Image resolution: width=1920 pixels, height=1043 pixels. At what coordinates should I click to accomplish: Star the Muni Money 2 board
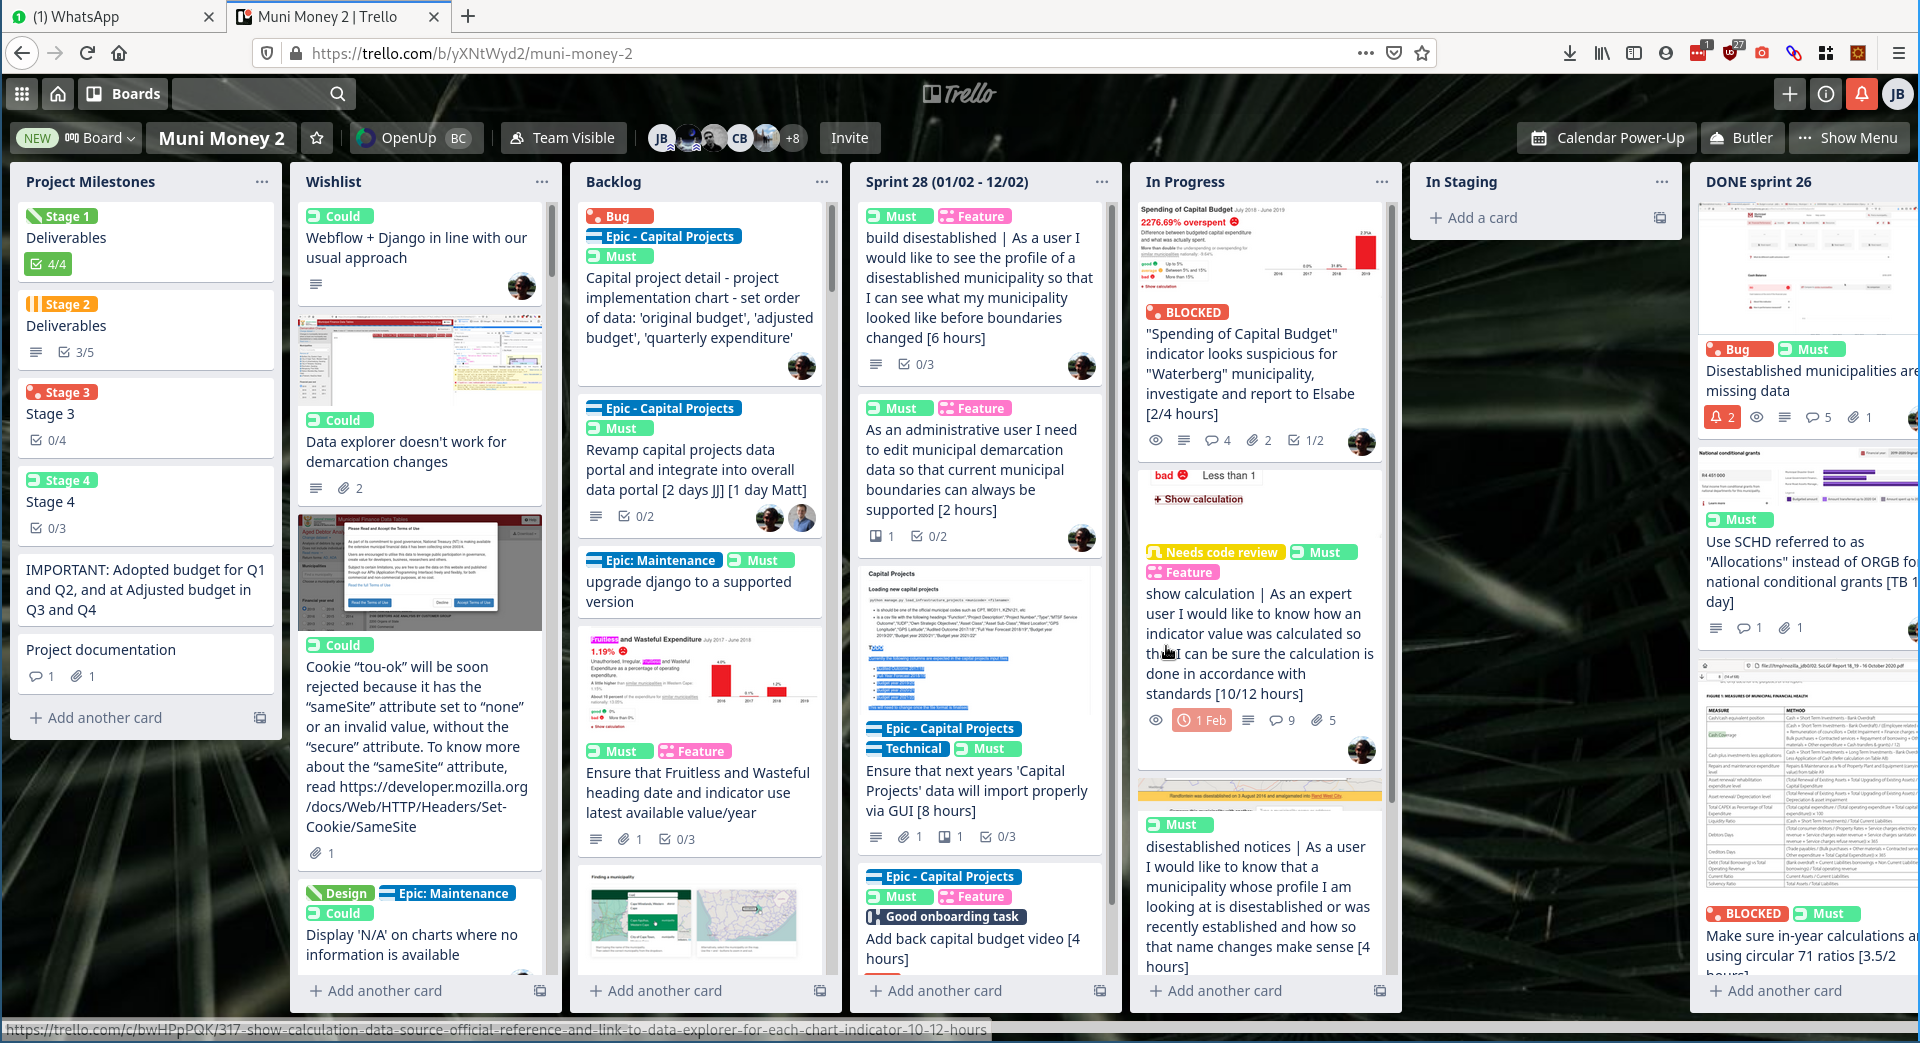(317, 138)
